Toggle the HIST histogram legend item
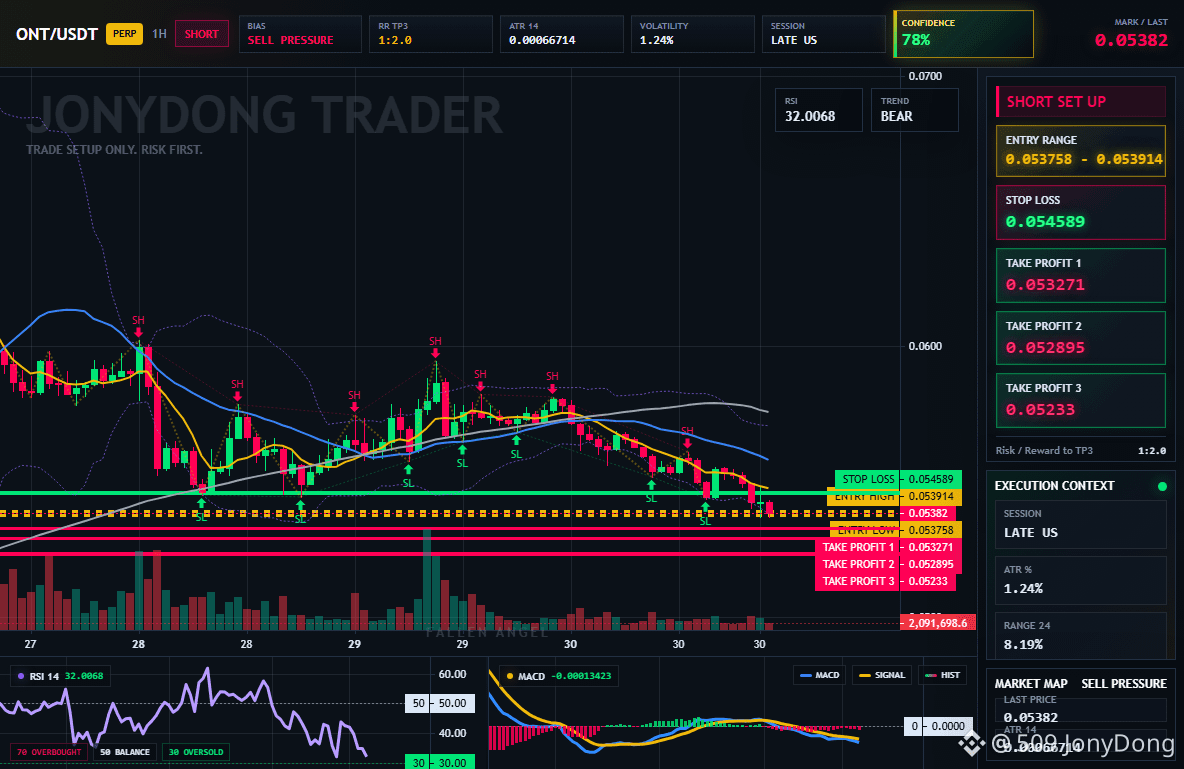 (x=942, y=675)
